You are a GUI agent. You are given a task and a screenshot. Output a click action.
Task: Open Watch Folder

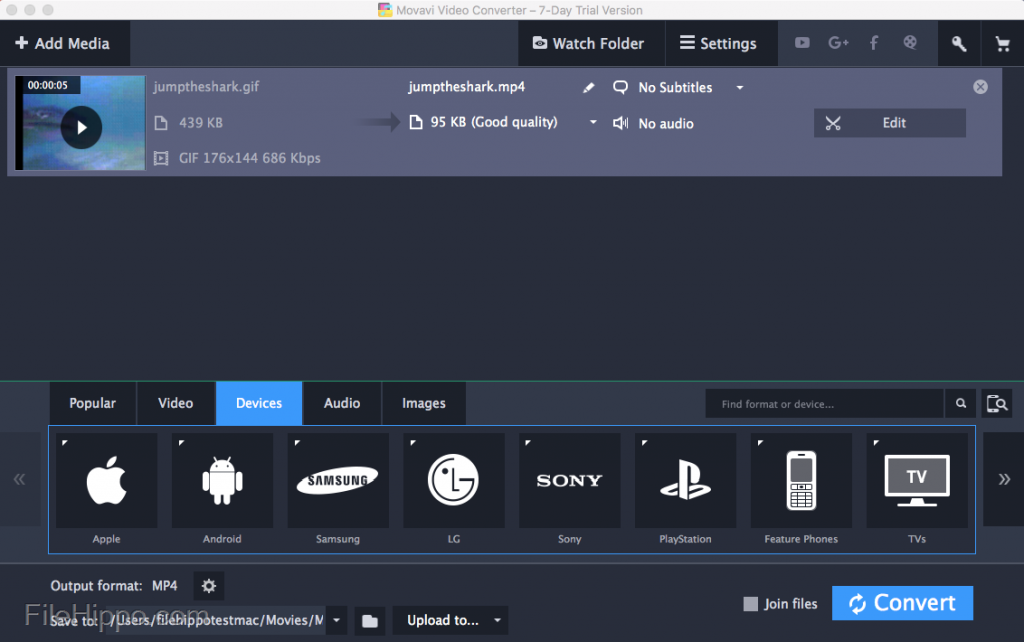point(590,44)
